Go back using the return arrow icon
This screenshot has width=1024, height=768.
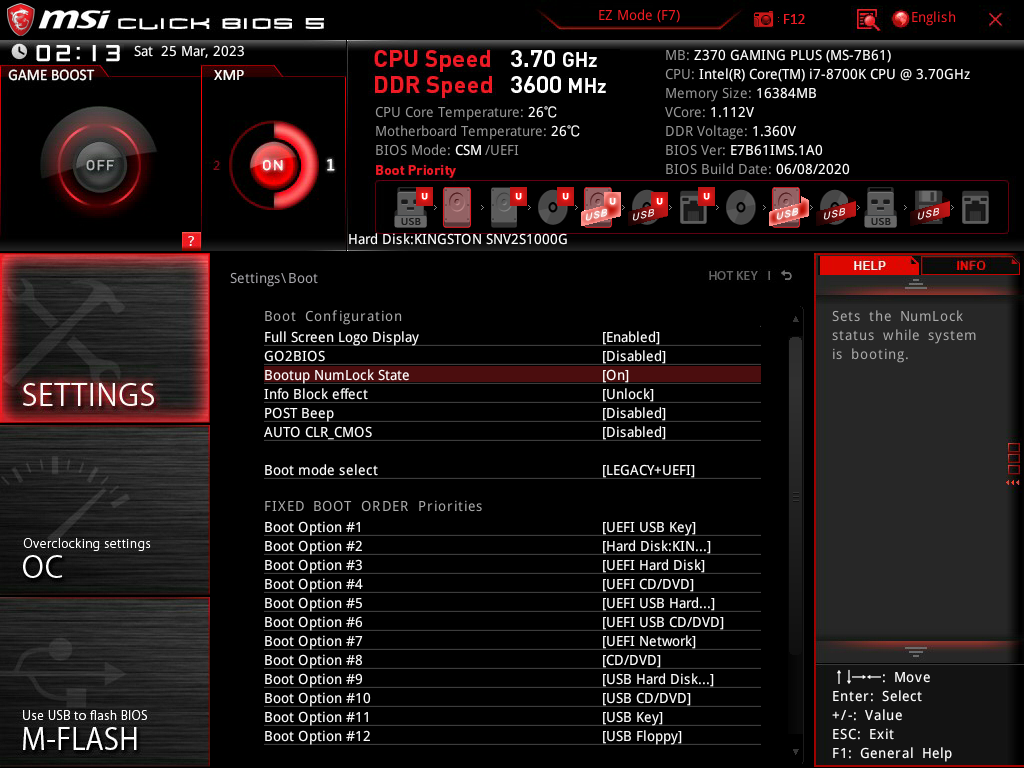pos(786,276)
